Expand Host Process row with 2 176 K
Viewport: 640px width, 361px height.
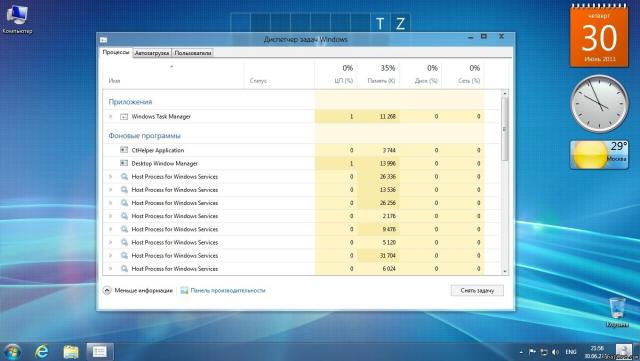click(111, 216)
